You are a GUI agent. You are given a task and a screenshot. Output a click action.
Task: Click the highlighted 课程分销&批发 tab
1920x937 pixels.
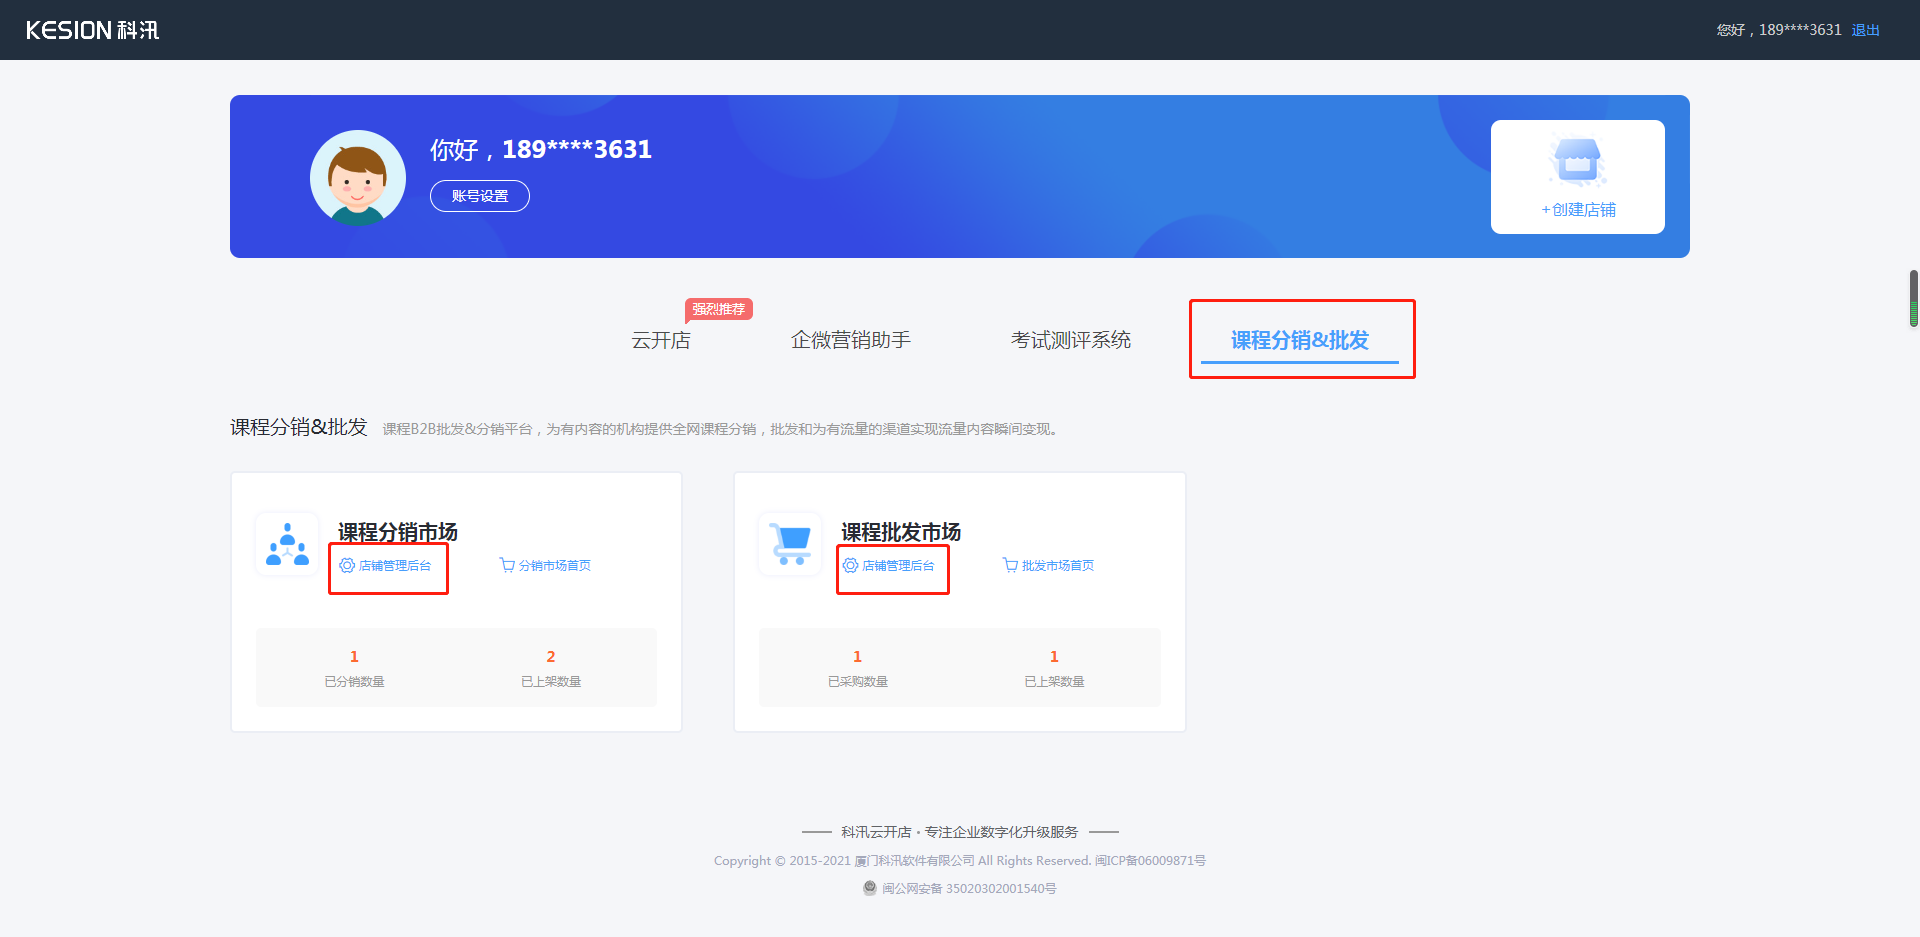click(1301, 340)
